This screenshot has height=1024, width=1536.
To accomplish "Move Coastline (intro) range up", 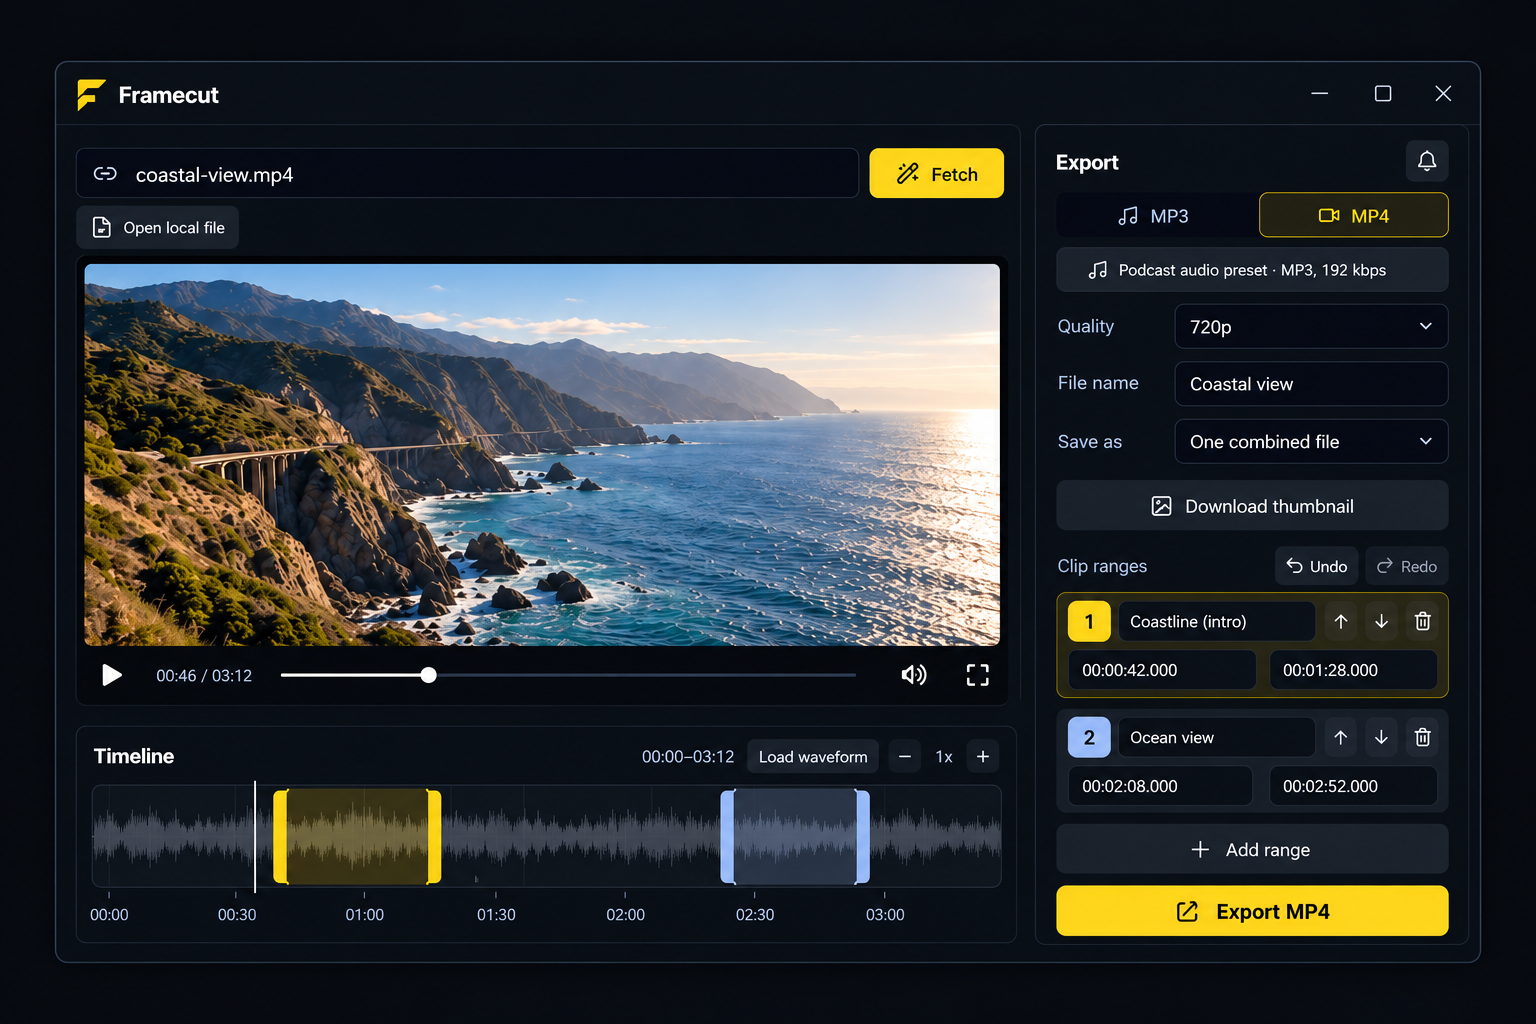I will [x=1341, y=622].
